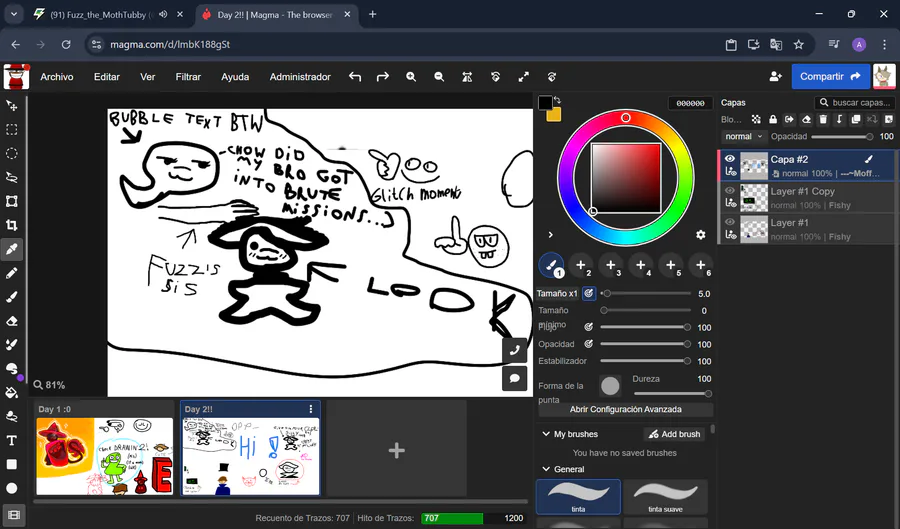Click the Add brush button

click(x=674, y=434)
